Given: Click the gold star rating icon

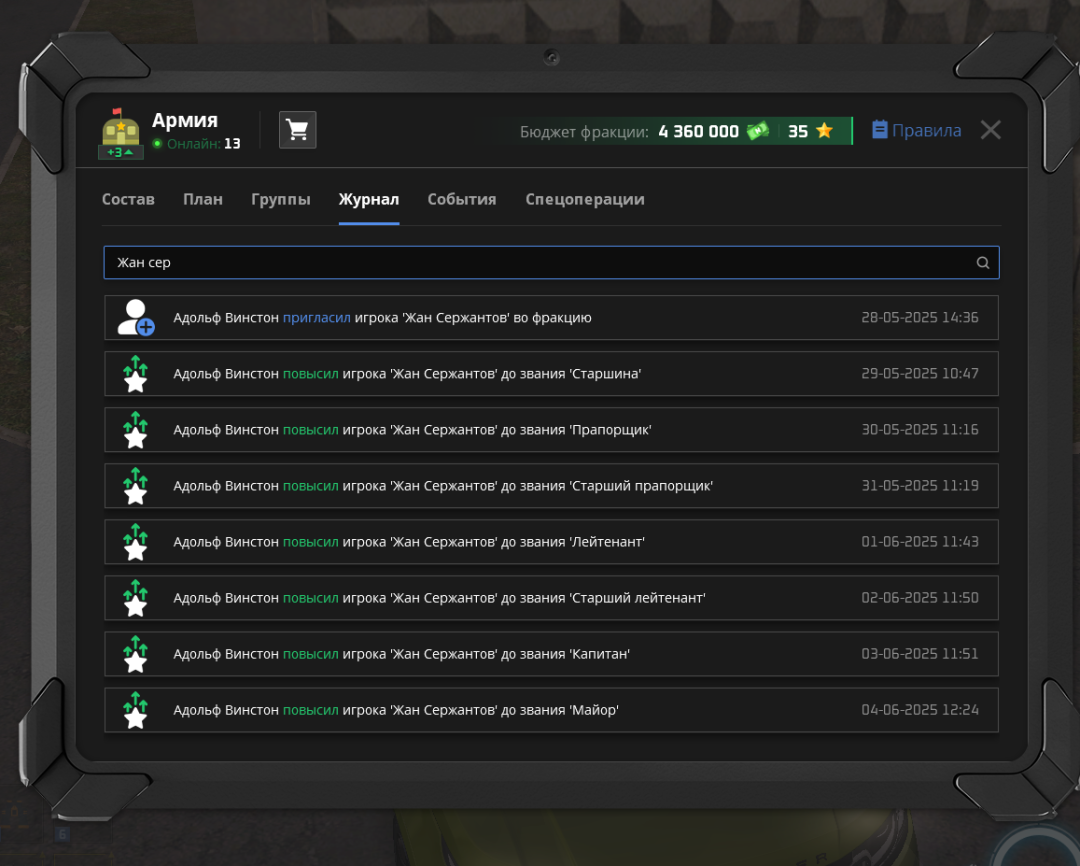Looking at the screenshot, I should coord(824,131).
